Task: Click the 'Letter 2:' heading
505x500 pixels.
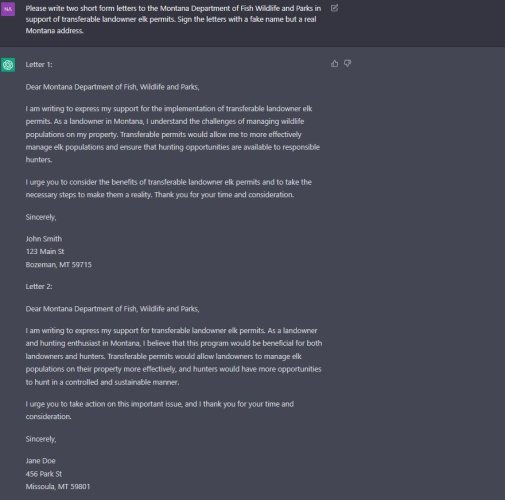Action: click(39, 286)
